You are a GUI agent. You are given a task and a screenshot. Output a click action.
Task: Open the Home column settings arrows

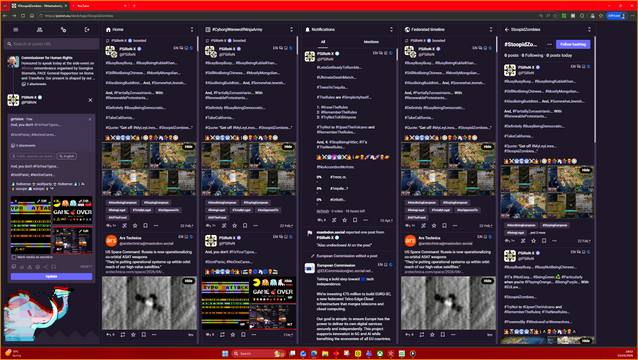click(192, 30)
